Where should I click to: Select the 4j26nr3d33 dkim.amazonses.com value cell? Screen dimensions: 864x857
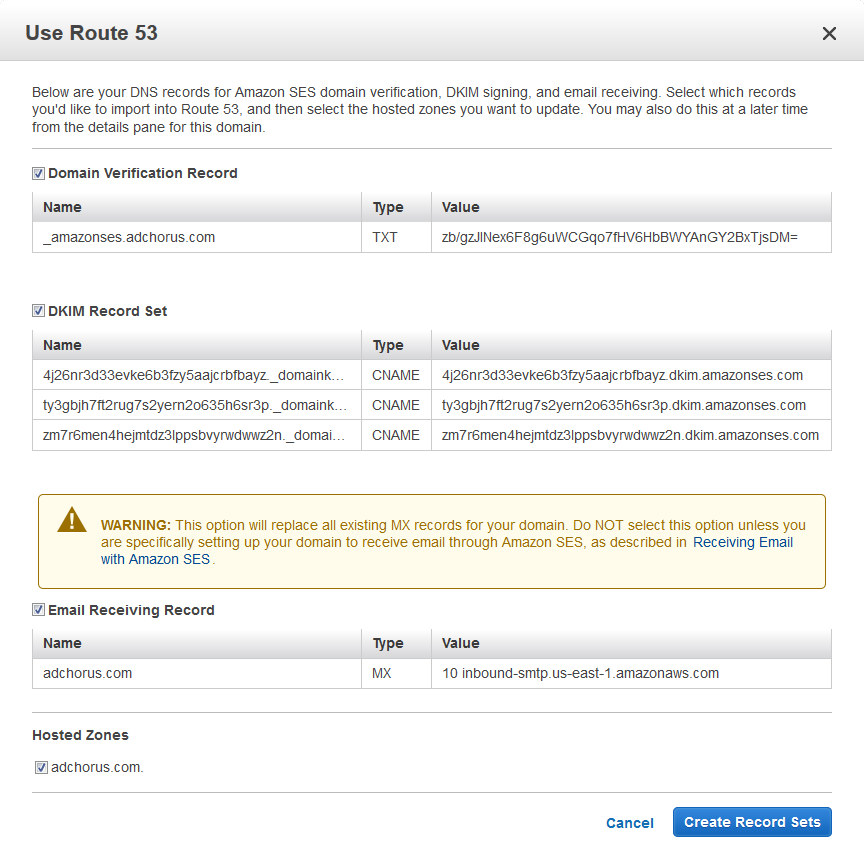point(622,375)
